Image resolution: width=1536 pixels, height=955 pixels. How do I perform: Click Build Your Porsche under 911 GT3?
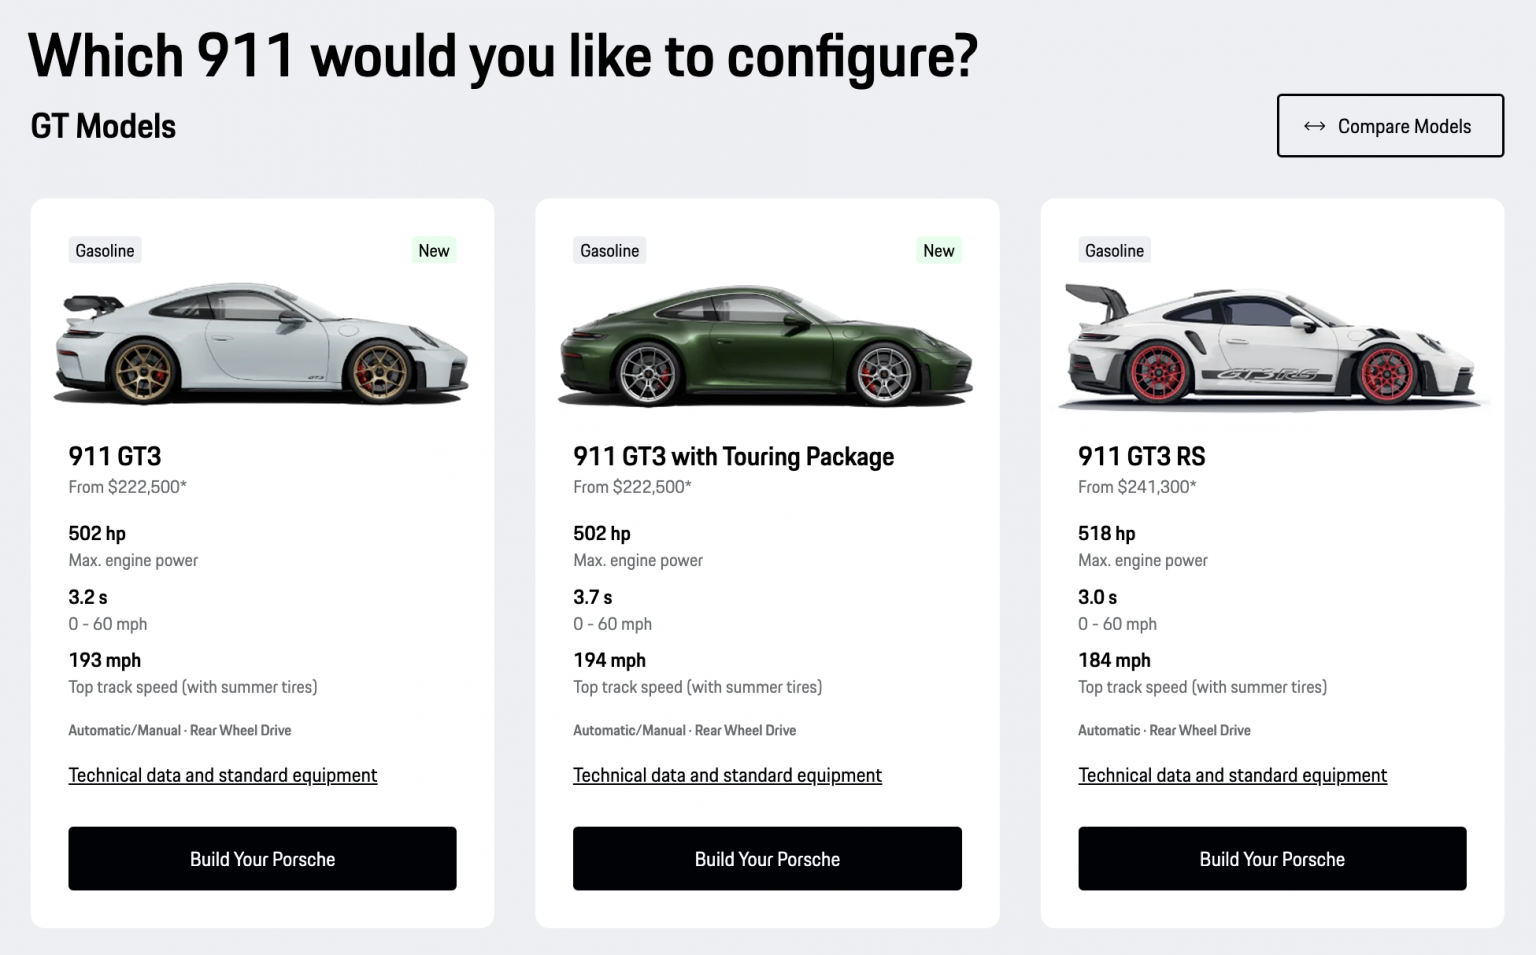262,858
